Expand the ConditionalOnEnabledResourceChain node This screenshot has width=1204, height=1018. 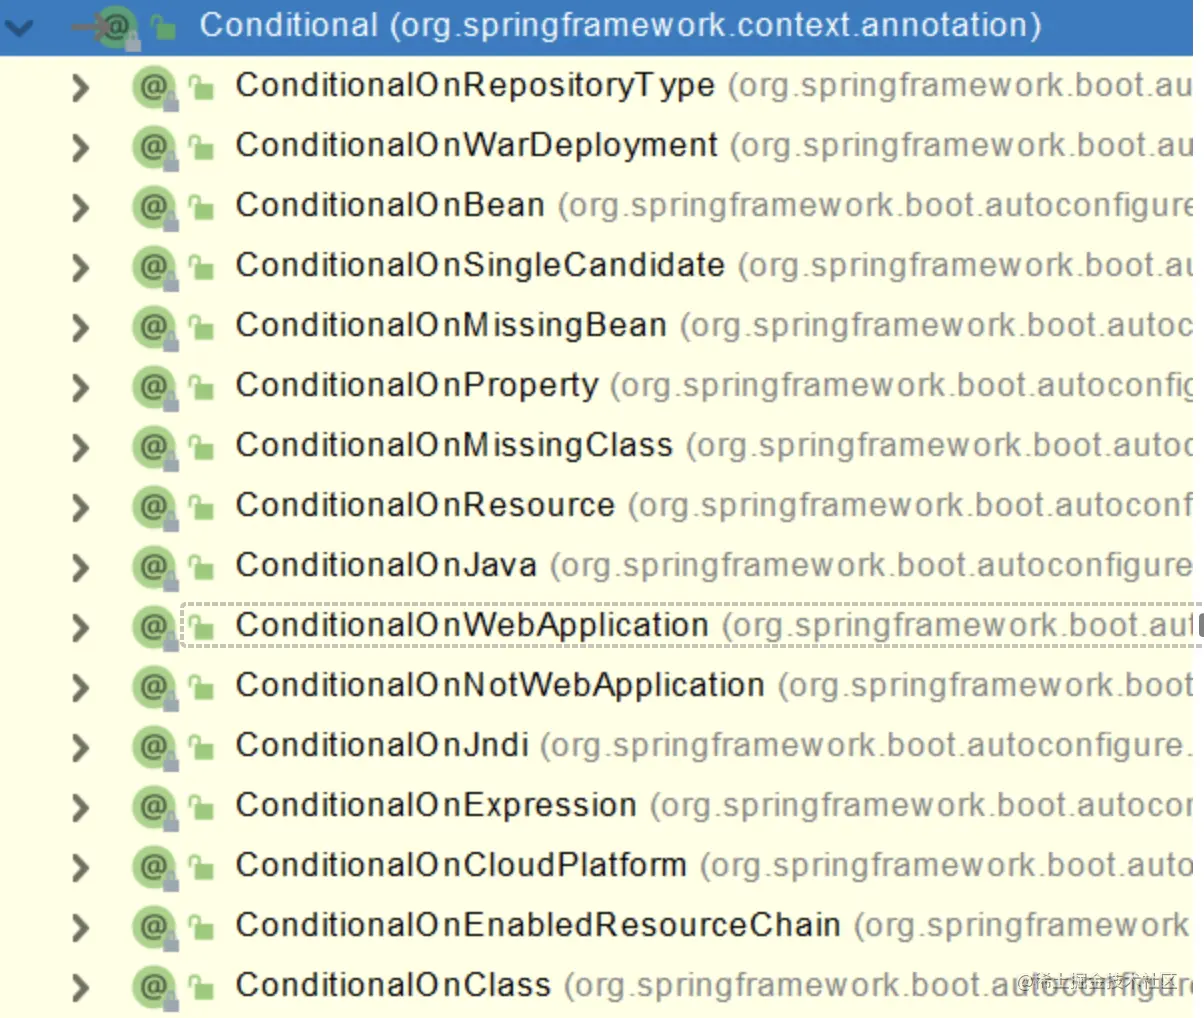pos(81,928)
